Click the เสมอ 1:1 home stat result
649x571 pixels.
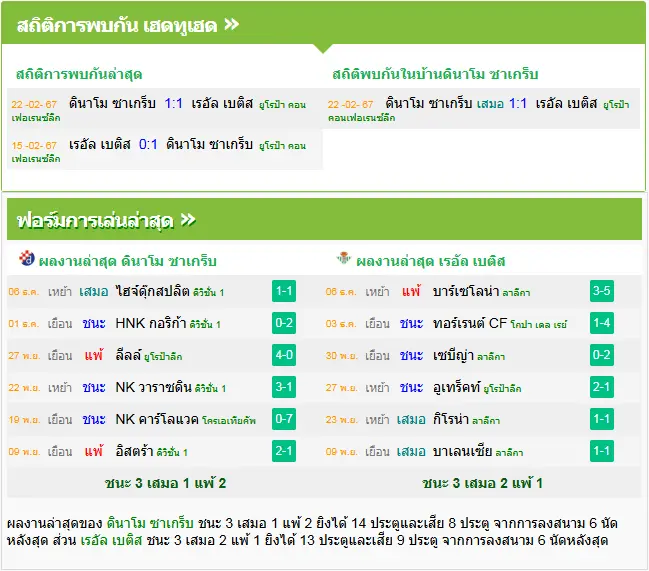(x=502, y=103)
